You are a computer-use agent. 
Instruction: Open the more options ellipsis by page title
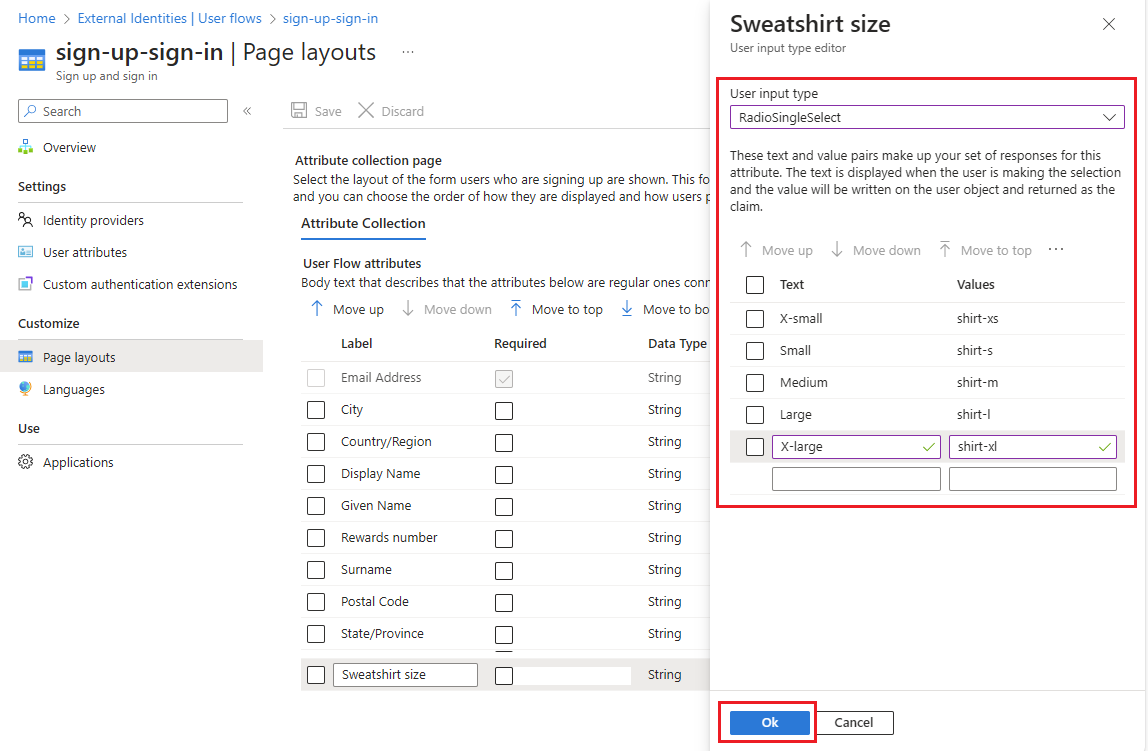point(408,52)
